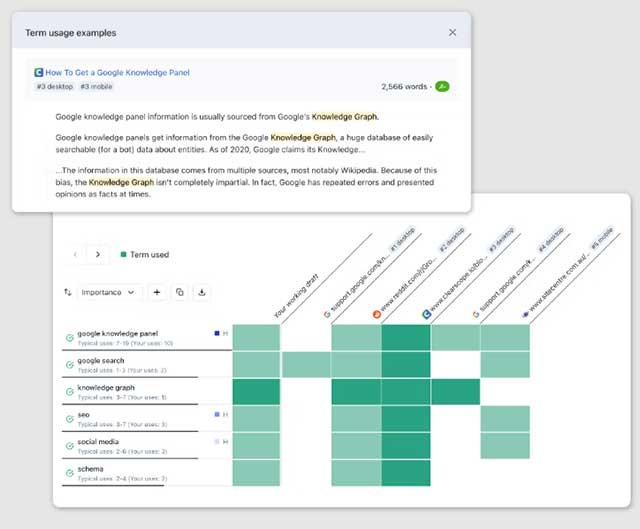The width and height of the screenshot is (640, 529).
Task: Go to the next page arrow
Action: (x=97, y=255)
